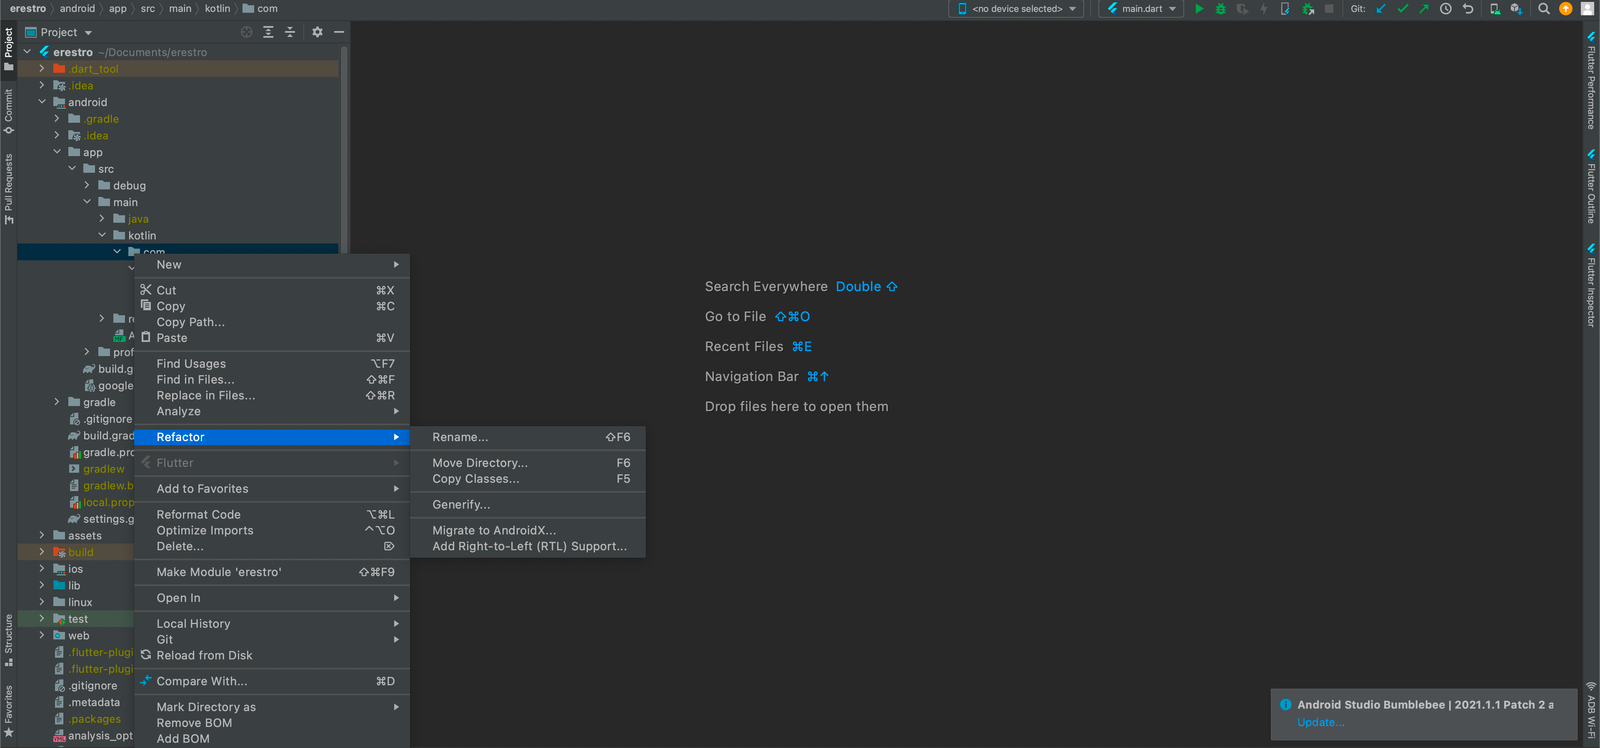Viewport: 1600px width, 748px height.
Task: Open Git history clock icon
Action: 1445,9
